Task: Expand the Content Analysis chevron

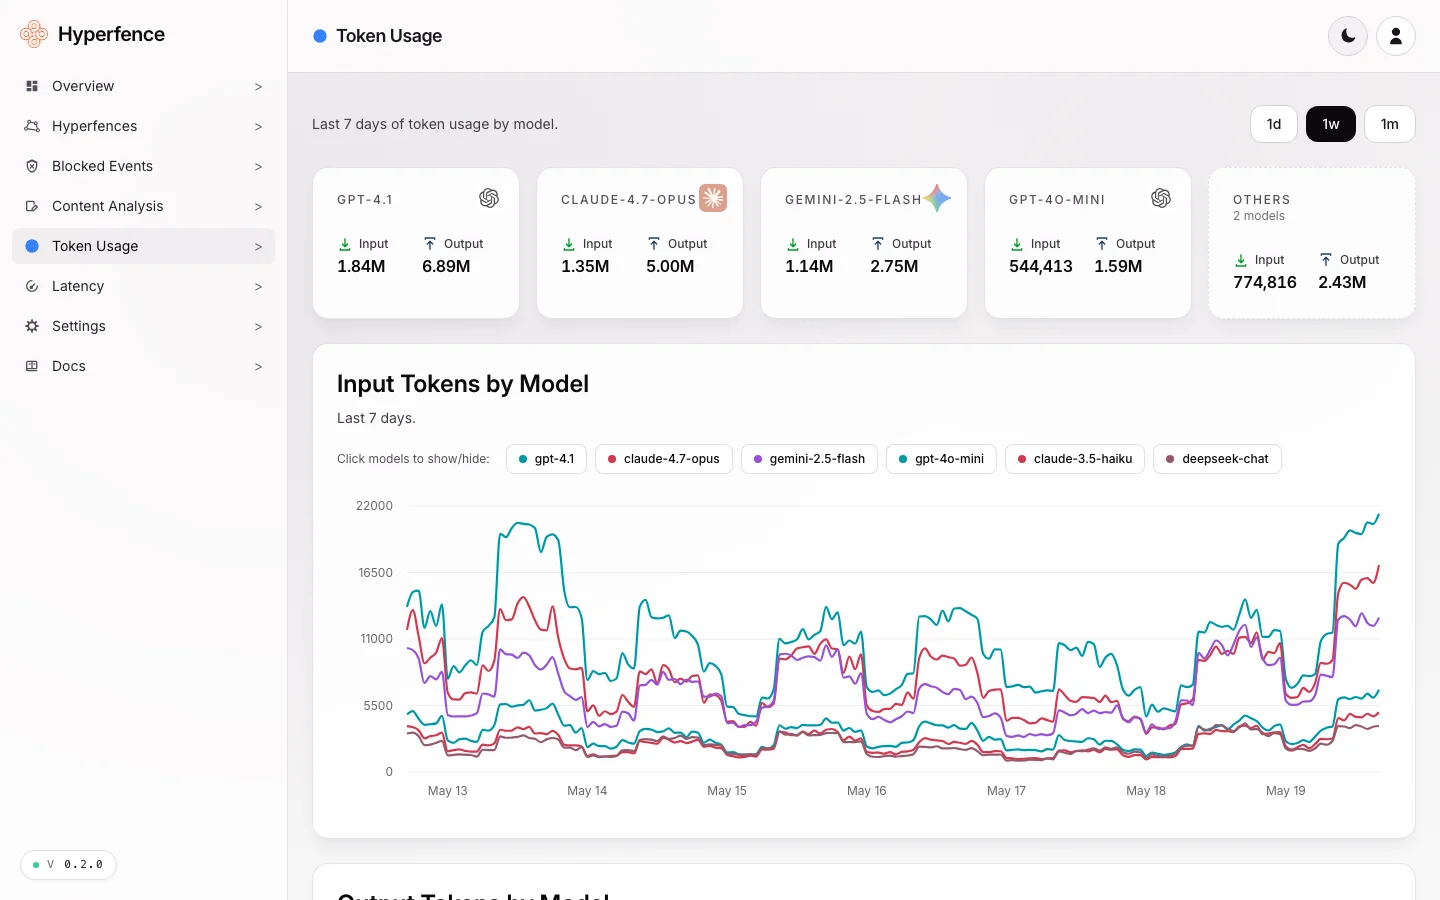Action: pyautogui.click(x=258, y=207)
